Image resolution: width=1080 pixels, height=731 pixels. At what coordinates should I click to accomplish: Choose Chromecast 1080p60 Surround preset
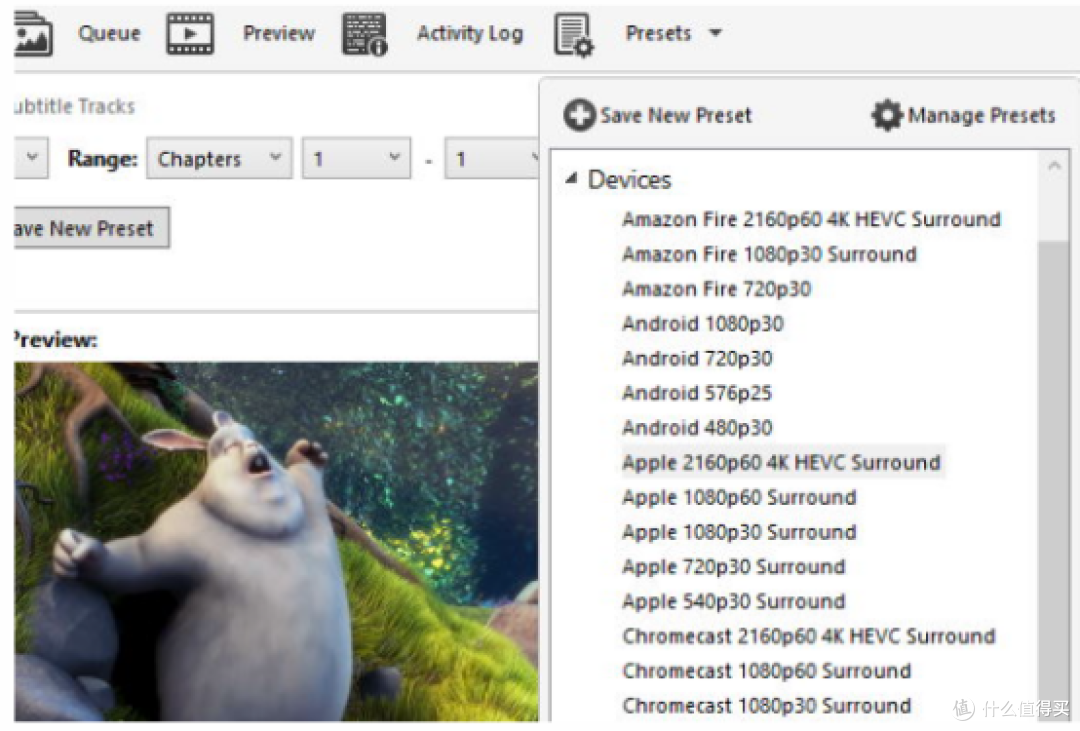(767, 670)
